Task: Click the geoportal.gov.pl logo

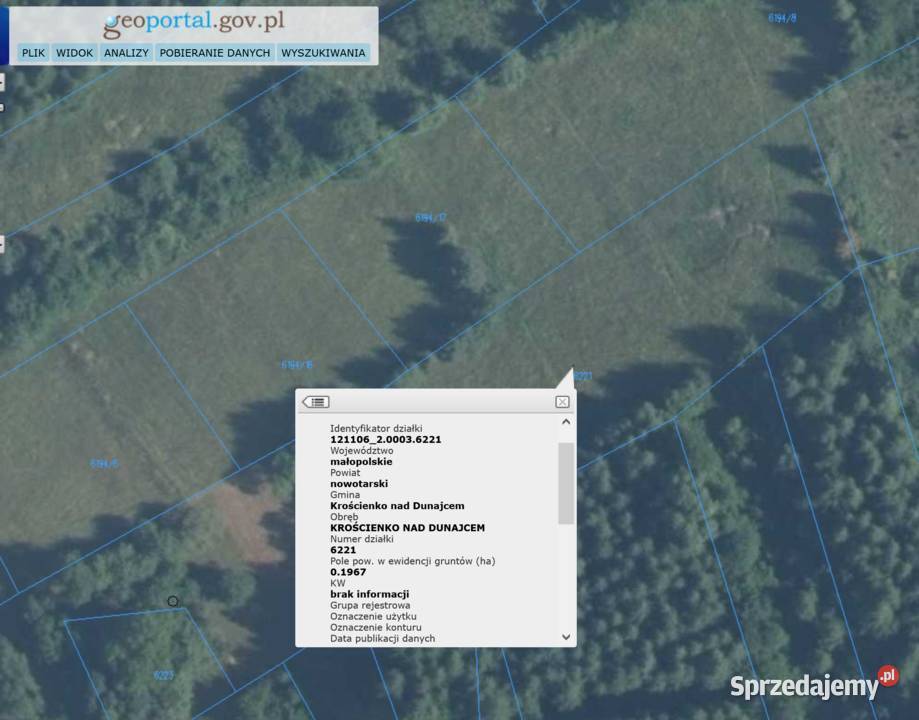Action: pyautogui.click(x=193, y=21)
